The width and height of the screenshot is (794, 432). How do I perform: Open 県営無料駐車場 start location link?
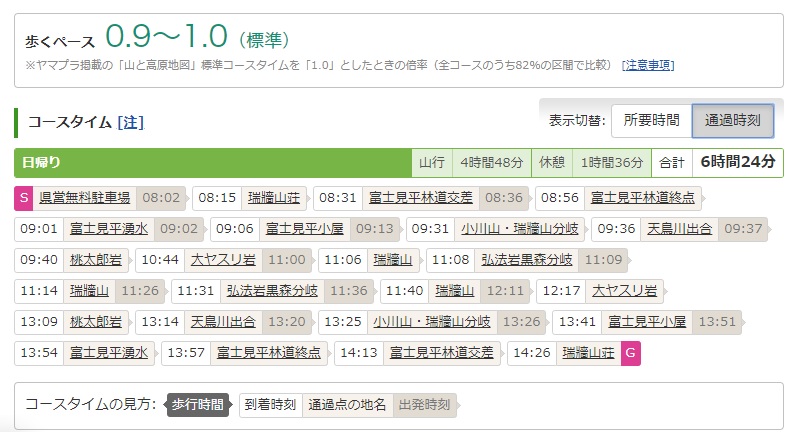(x=84, y=197)
